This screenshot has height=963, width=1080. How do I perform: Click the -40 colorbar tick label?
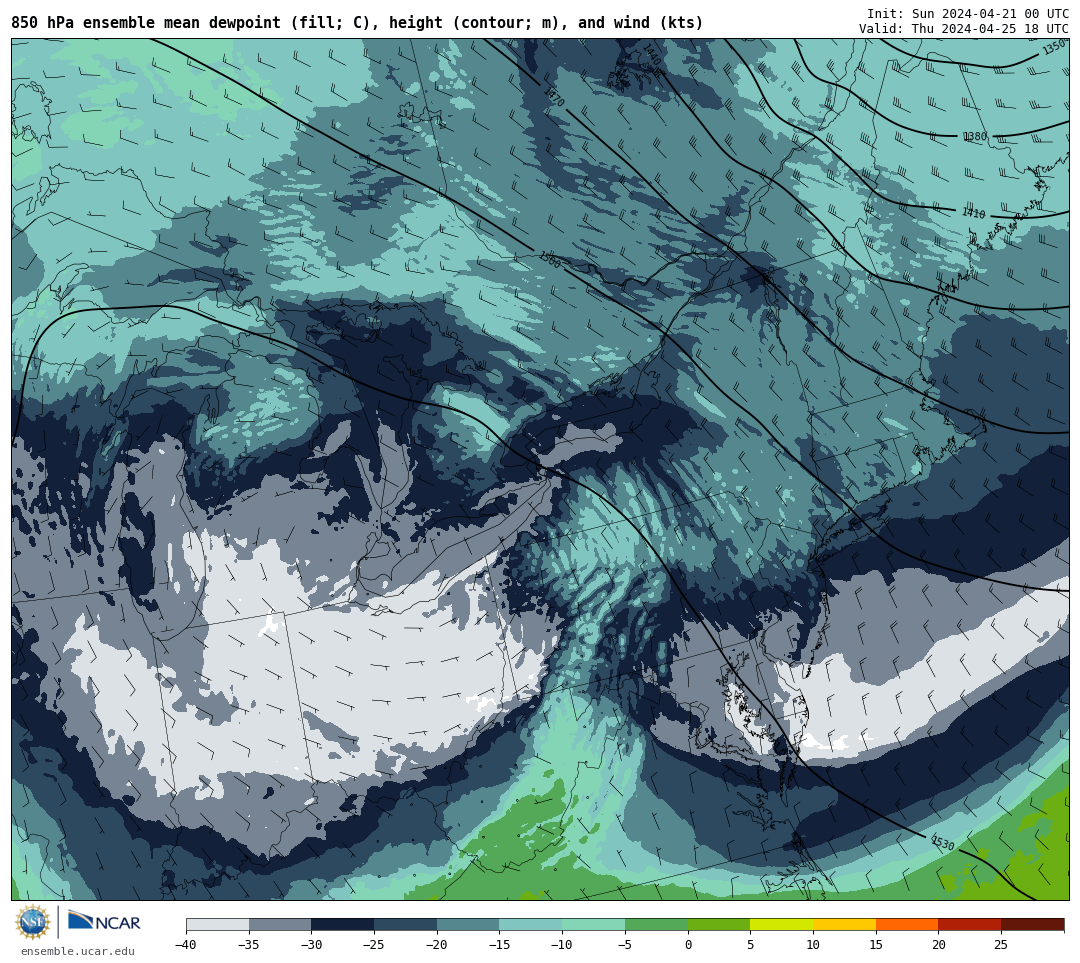[186, 944]
